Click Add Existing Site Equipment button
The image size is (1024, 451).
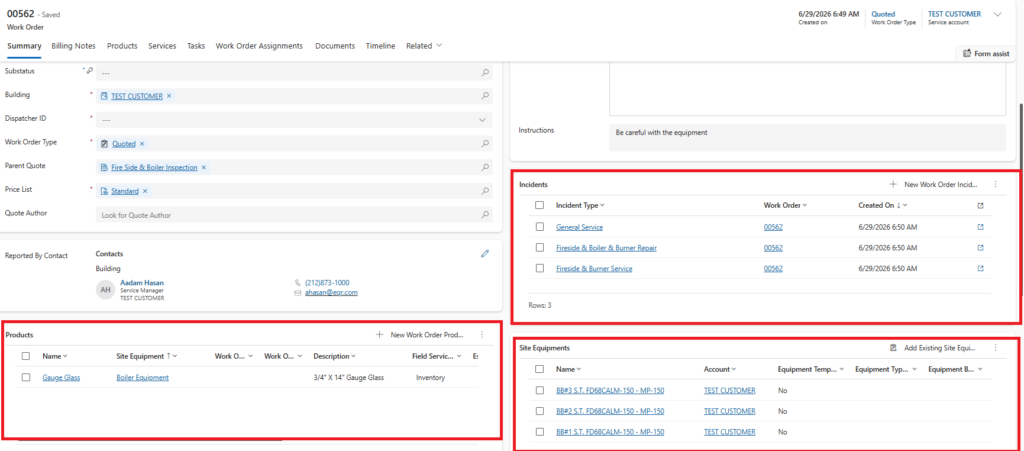(x=935, y=348)
